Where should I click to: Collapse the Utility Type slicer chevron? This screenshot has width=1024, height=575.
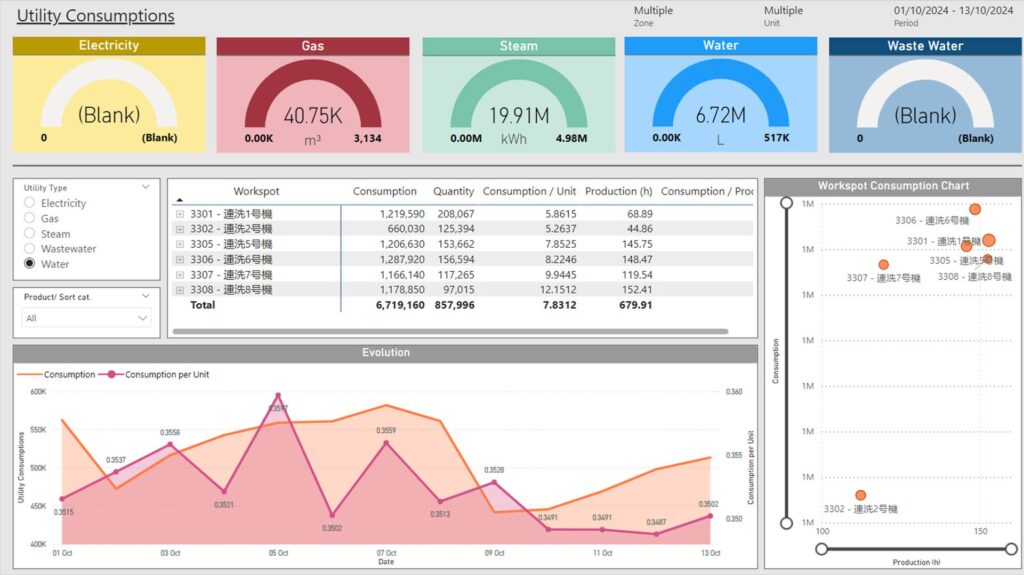pos(146,187)
